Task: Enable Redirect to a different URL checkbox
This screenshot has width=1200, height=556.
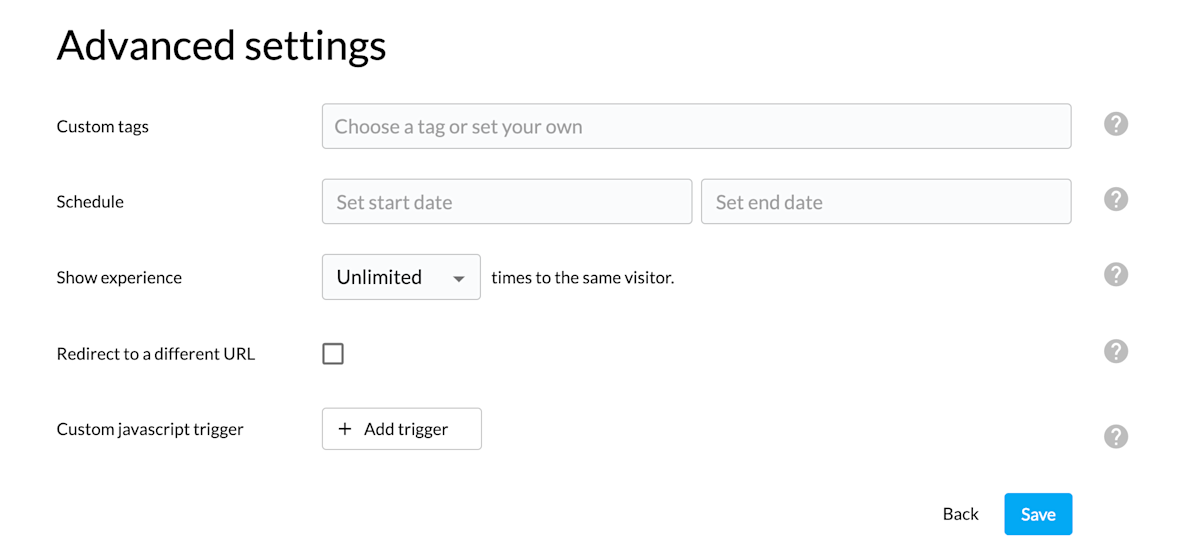Action: (333, 353)
